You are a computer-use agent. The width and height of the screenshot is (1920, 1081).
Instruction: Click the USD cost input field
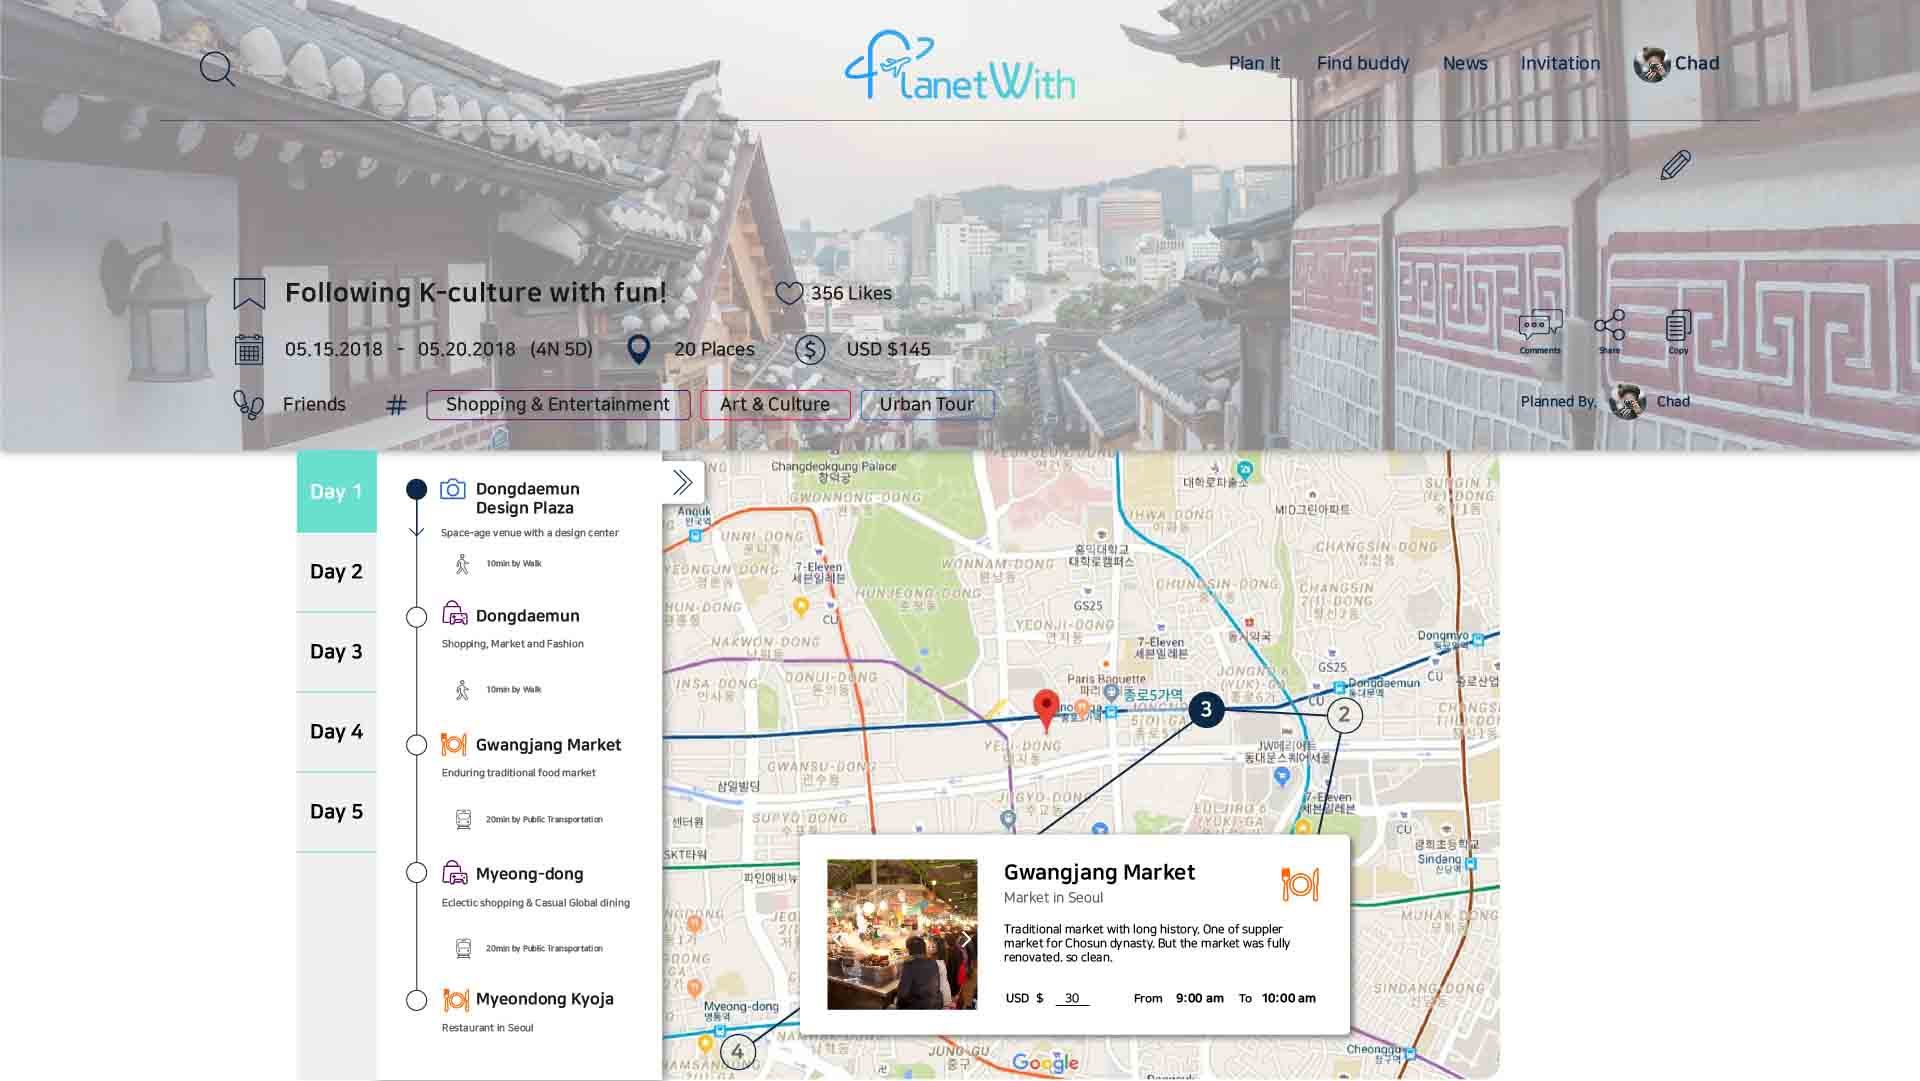[x=1072, y=998]
